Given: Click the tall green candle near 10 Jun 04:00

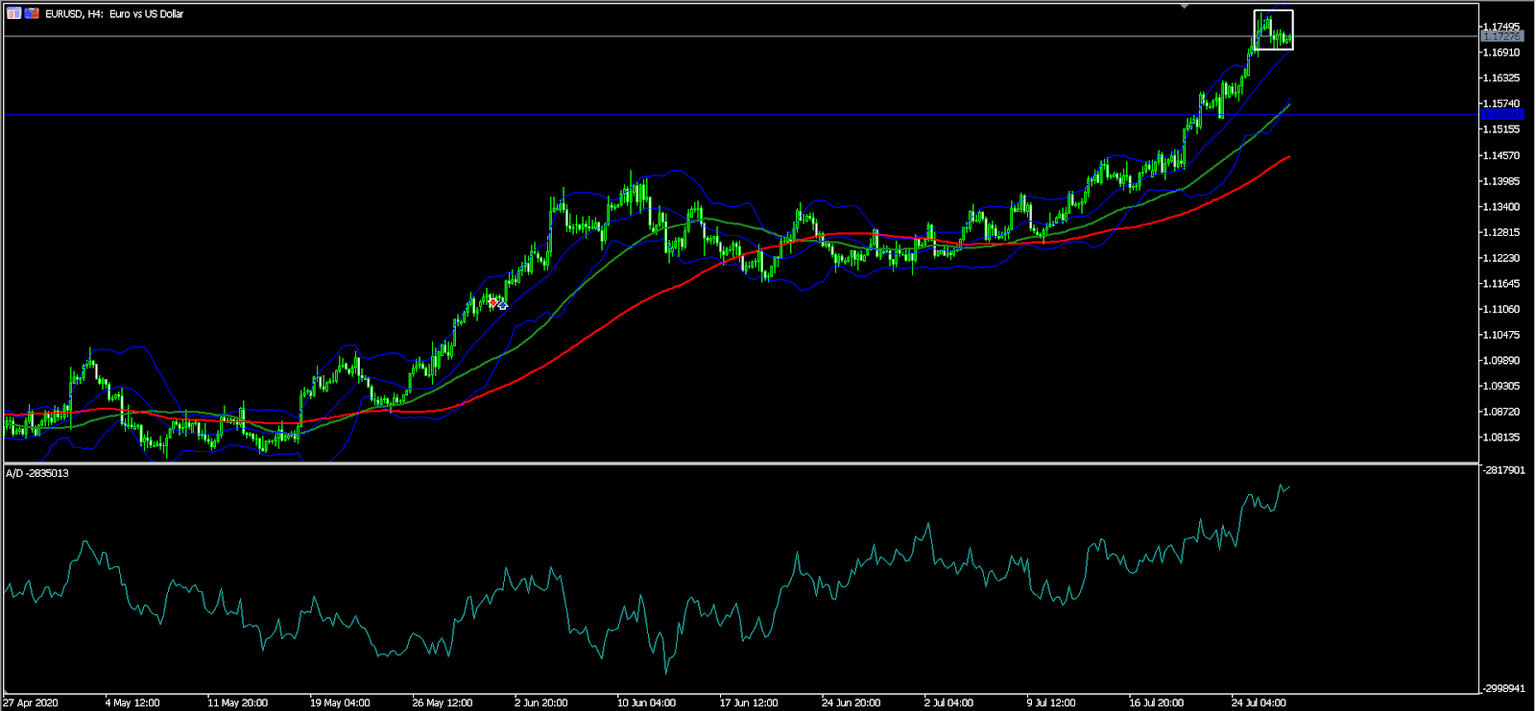Looking at the screenshot, I should (x=630, y=200).
